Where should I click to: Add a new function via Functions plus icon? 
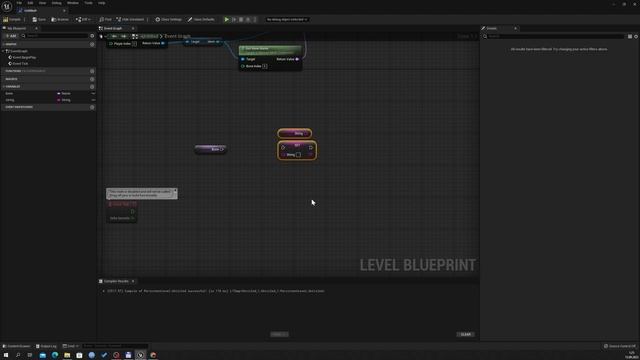pos(92,71)
